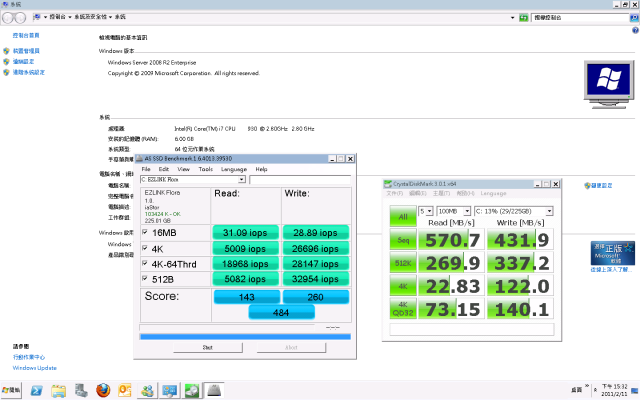
Task: Open the drive dropdown in AS SSD Benchmark
Action: click(242, 180)
